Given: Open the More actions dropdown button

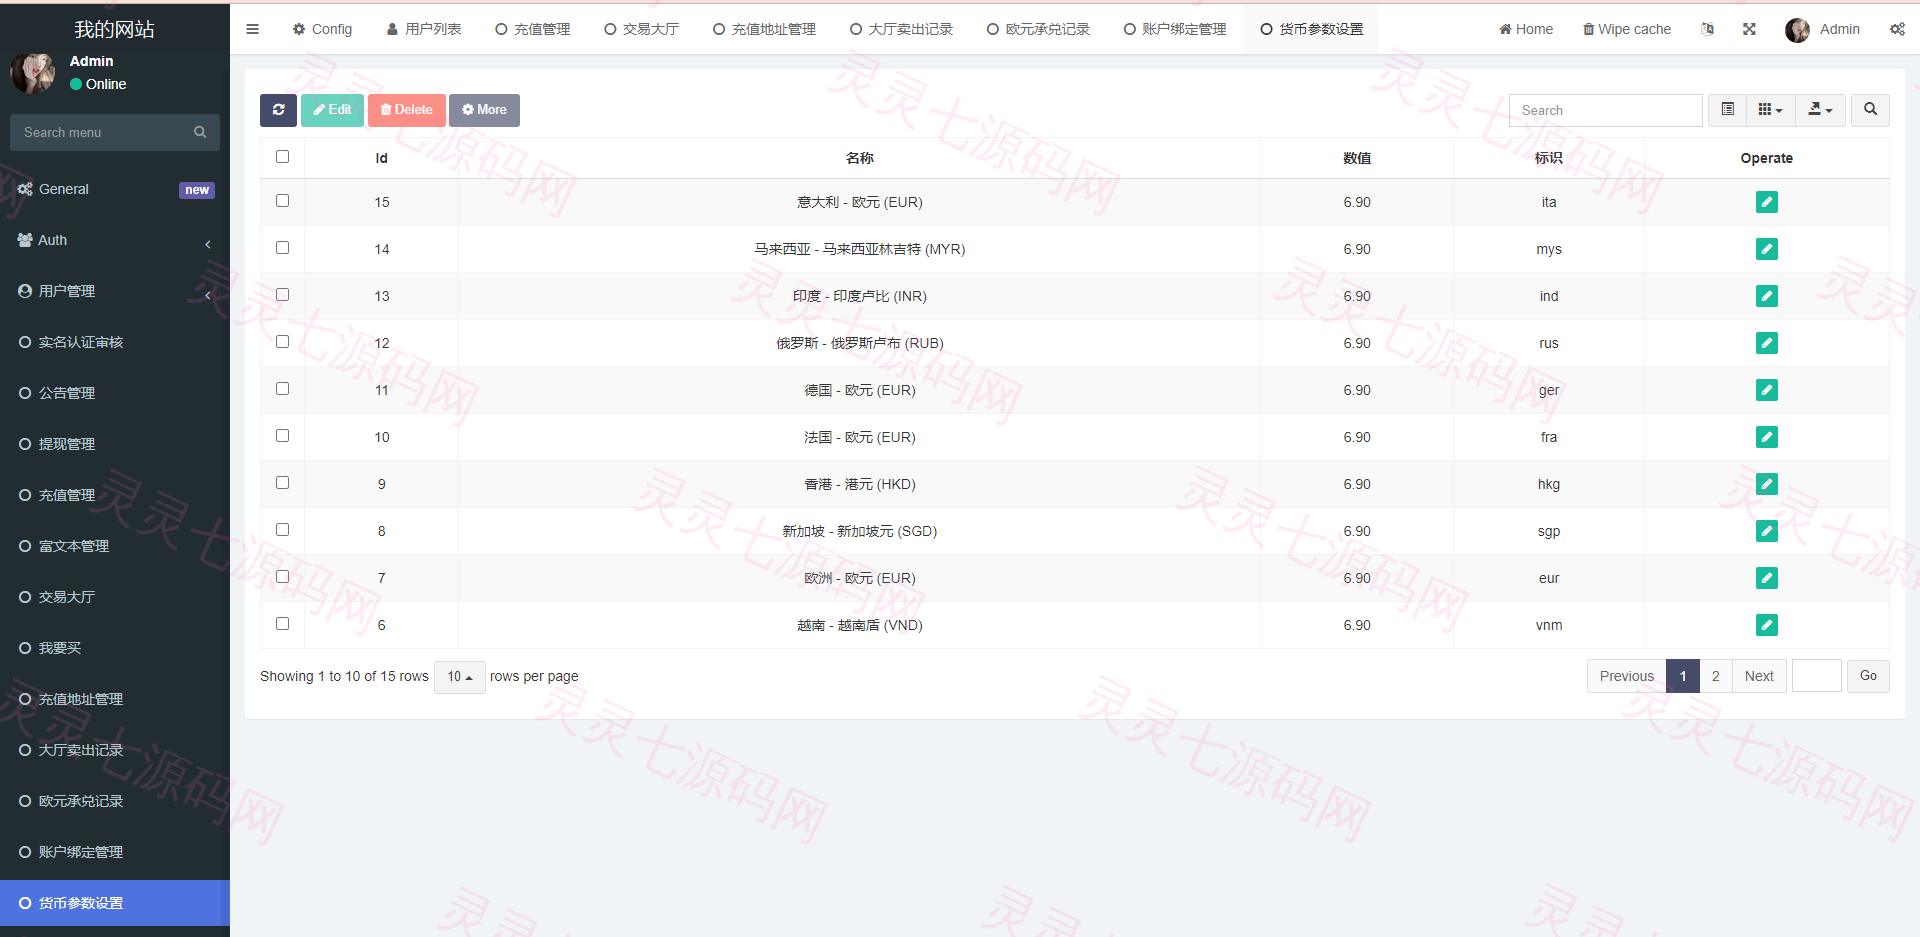Looking at the screenshot, I should 484,110.
